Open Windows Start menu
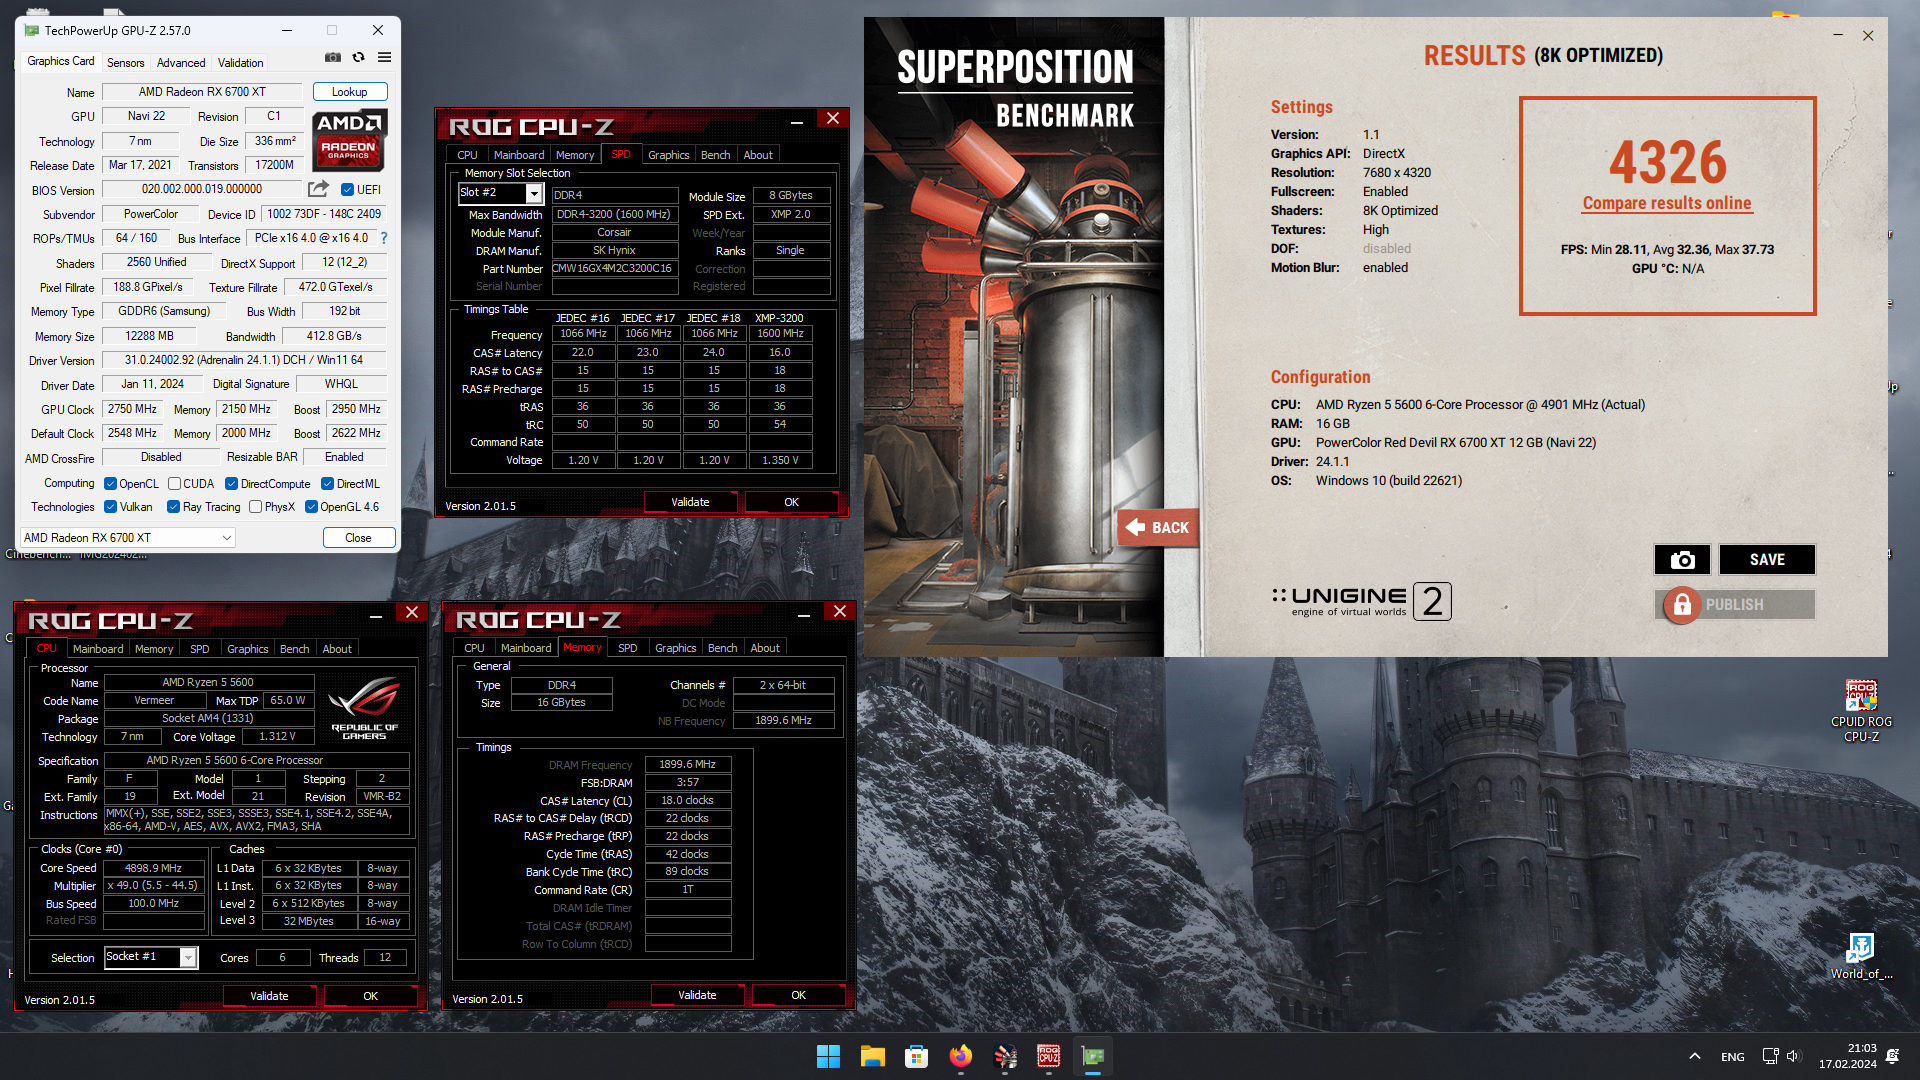1920x1080 pixels. click(828, 1056)
